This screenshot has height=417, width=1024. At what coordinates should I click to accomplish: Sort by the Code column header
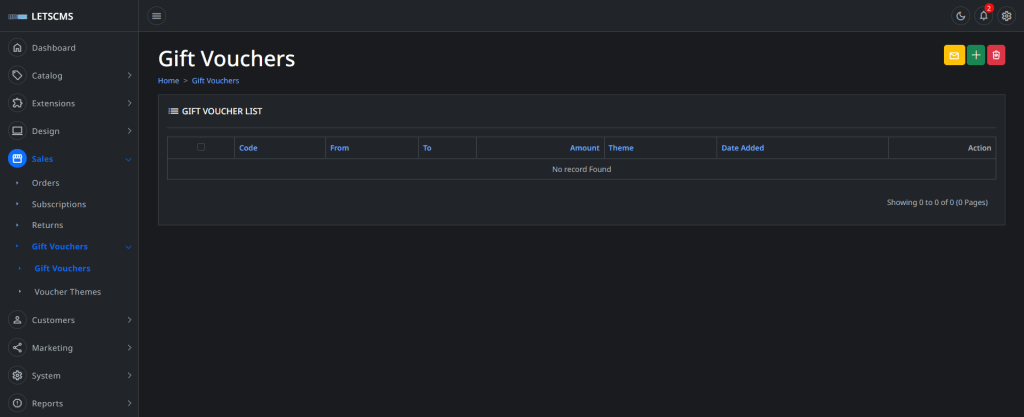pos(248,148)
